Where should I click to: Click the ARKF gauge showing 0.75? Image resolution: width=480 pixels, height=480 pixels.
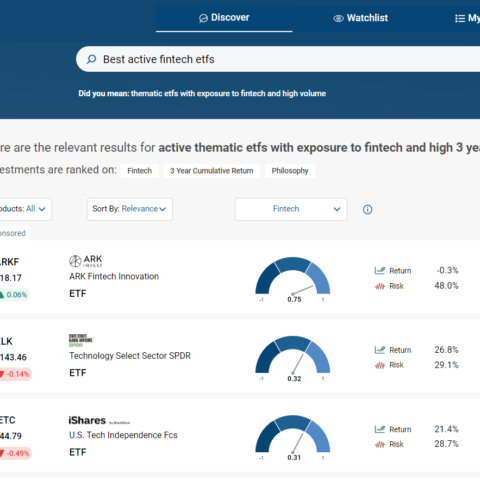click(x=293, y=279)
